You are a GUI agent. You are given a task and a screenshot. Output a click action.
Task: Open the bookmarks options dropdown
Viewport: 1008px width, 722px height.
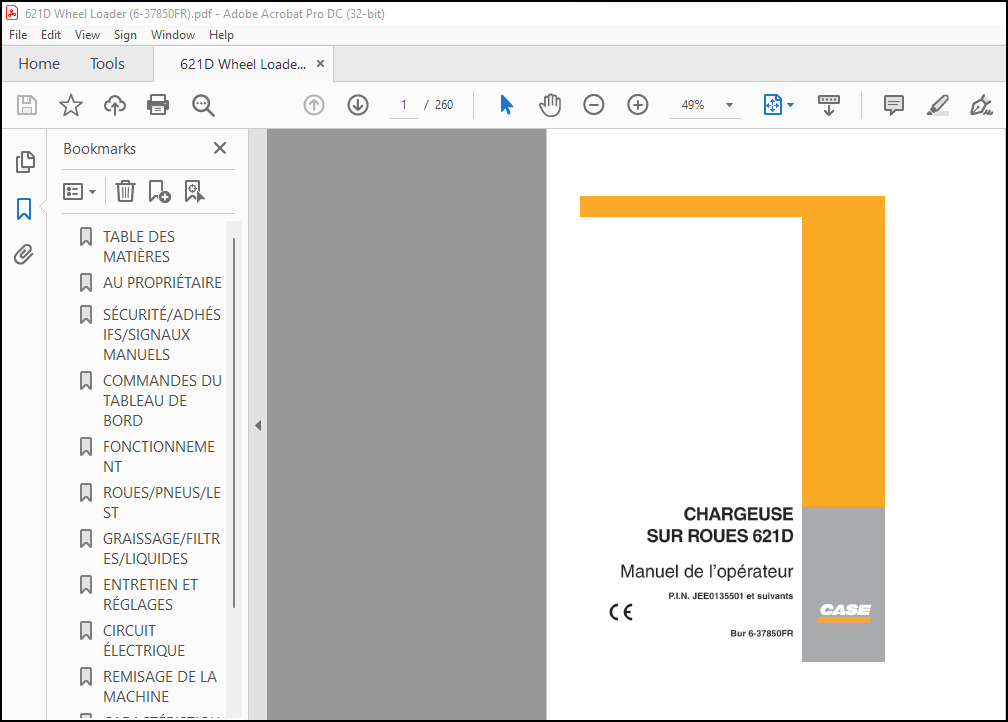80,192
